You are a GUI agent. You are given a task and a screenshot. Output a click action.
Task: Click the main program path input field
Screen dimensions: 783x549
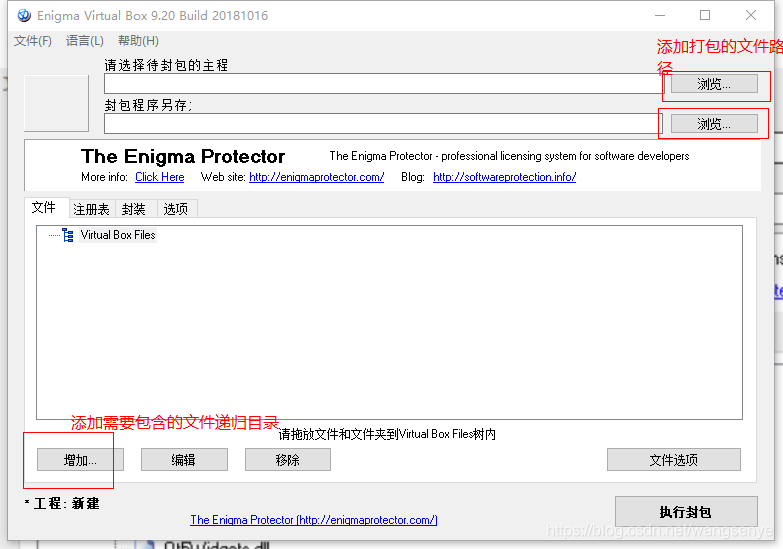[383, 83]
